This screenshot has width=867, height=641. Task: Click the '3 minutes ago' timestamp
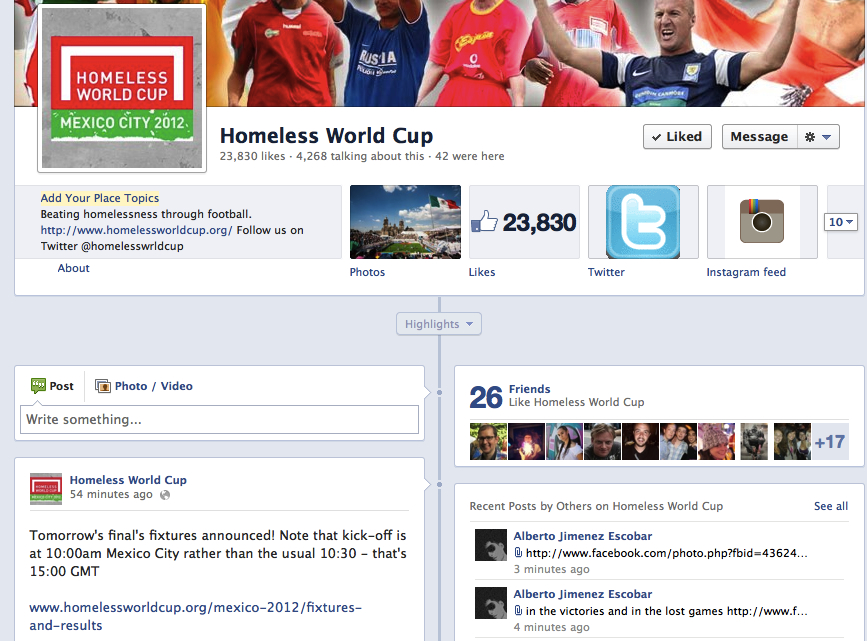pyautogui.click(x=551, y=569)
